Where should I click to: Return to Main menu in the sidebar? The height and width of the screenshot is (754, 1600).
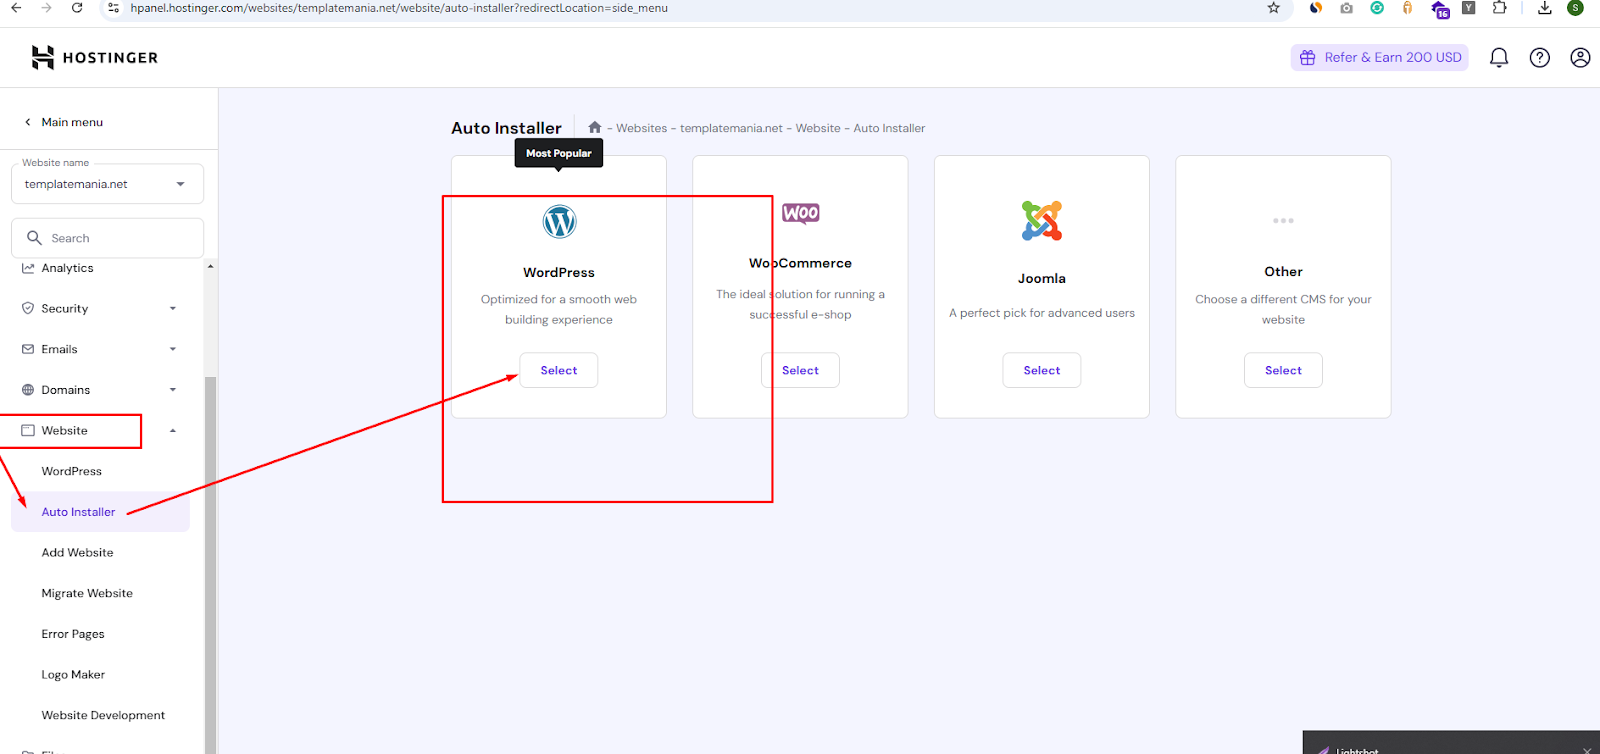63,122
